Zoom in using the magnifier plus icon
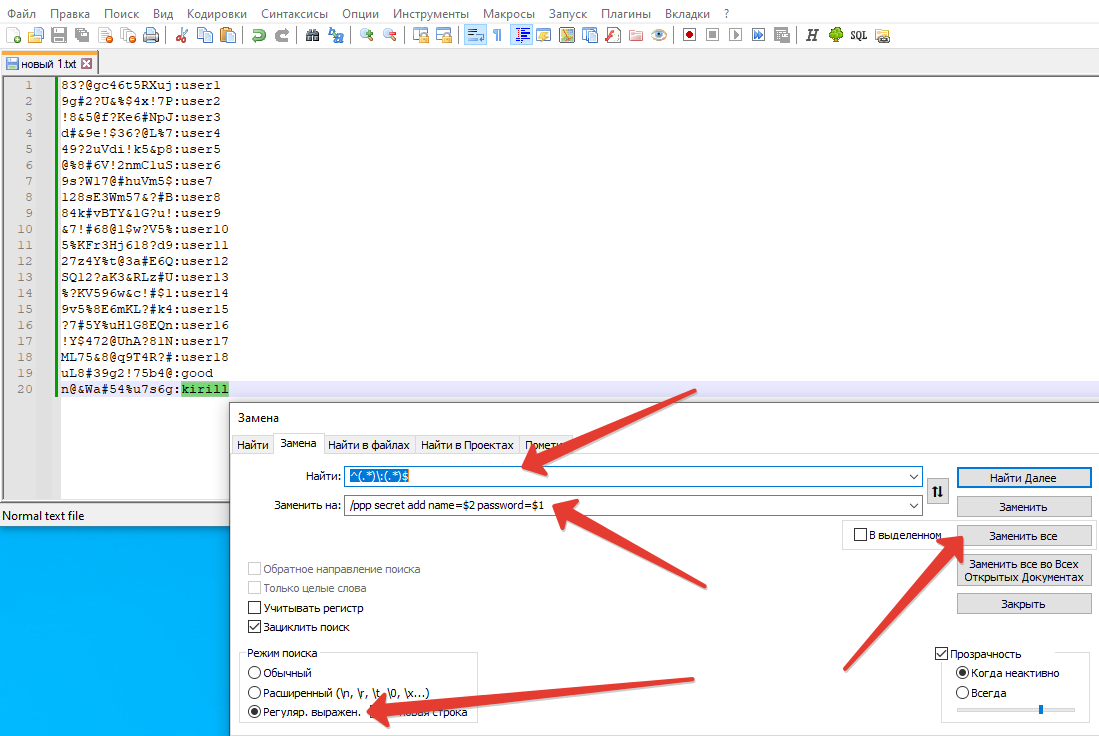 click(x=367, y=35)
